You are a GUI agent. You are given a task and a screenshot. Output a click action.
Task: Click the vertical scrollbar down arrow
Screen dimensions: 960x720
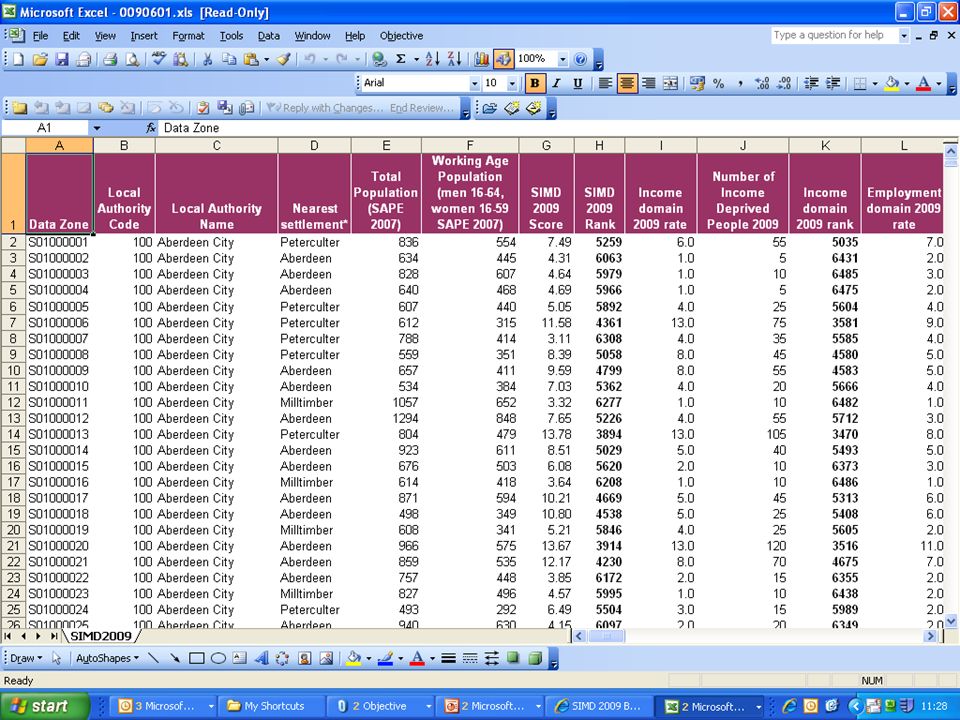(951, 621)
